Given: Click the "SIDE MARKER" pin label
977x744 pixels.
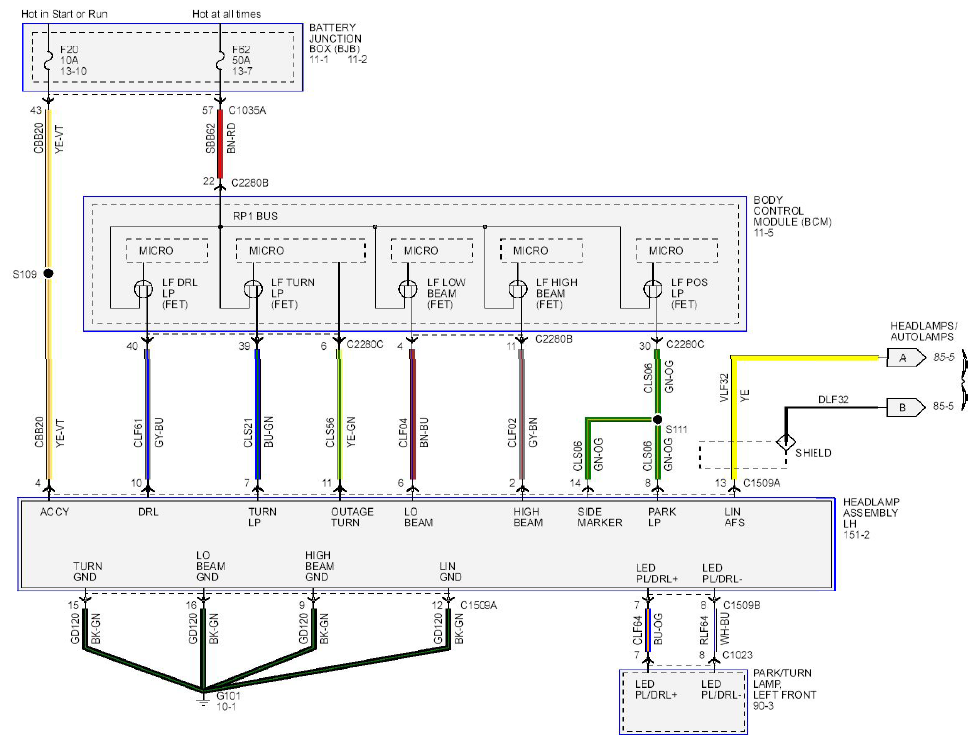Looking at the screenshot, I should click(599, 517).
